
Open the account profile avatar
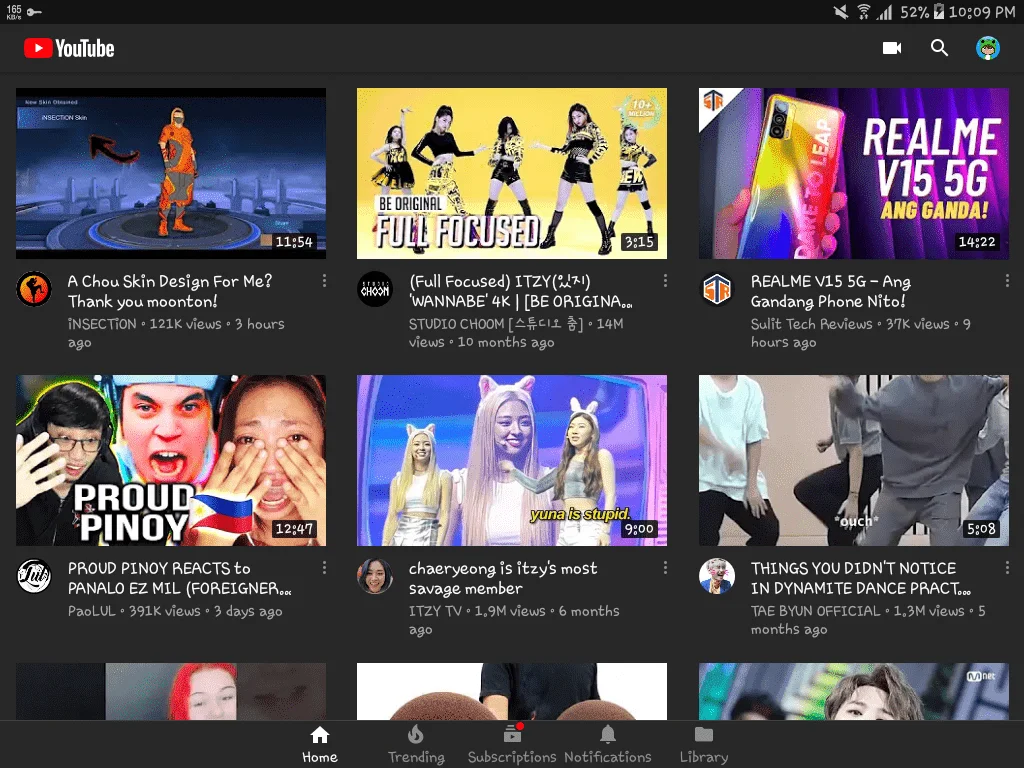987,48
